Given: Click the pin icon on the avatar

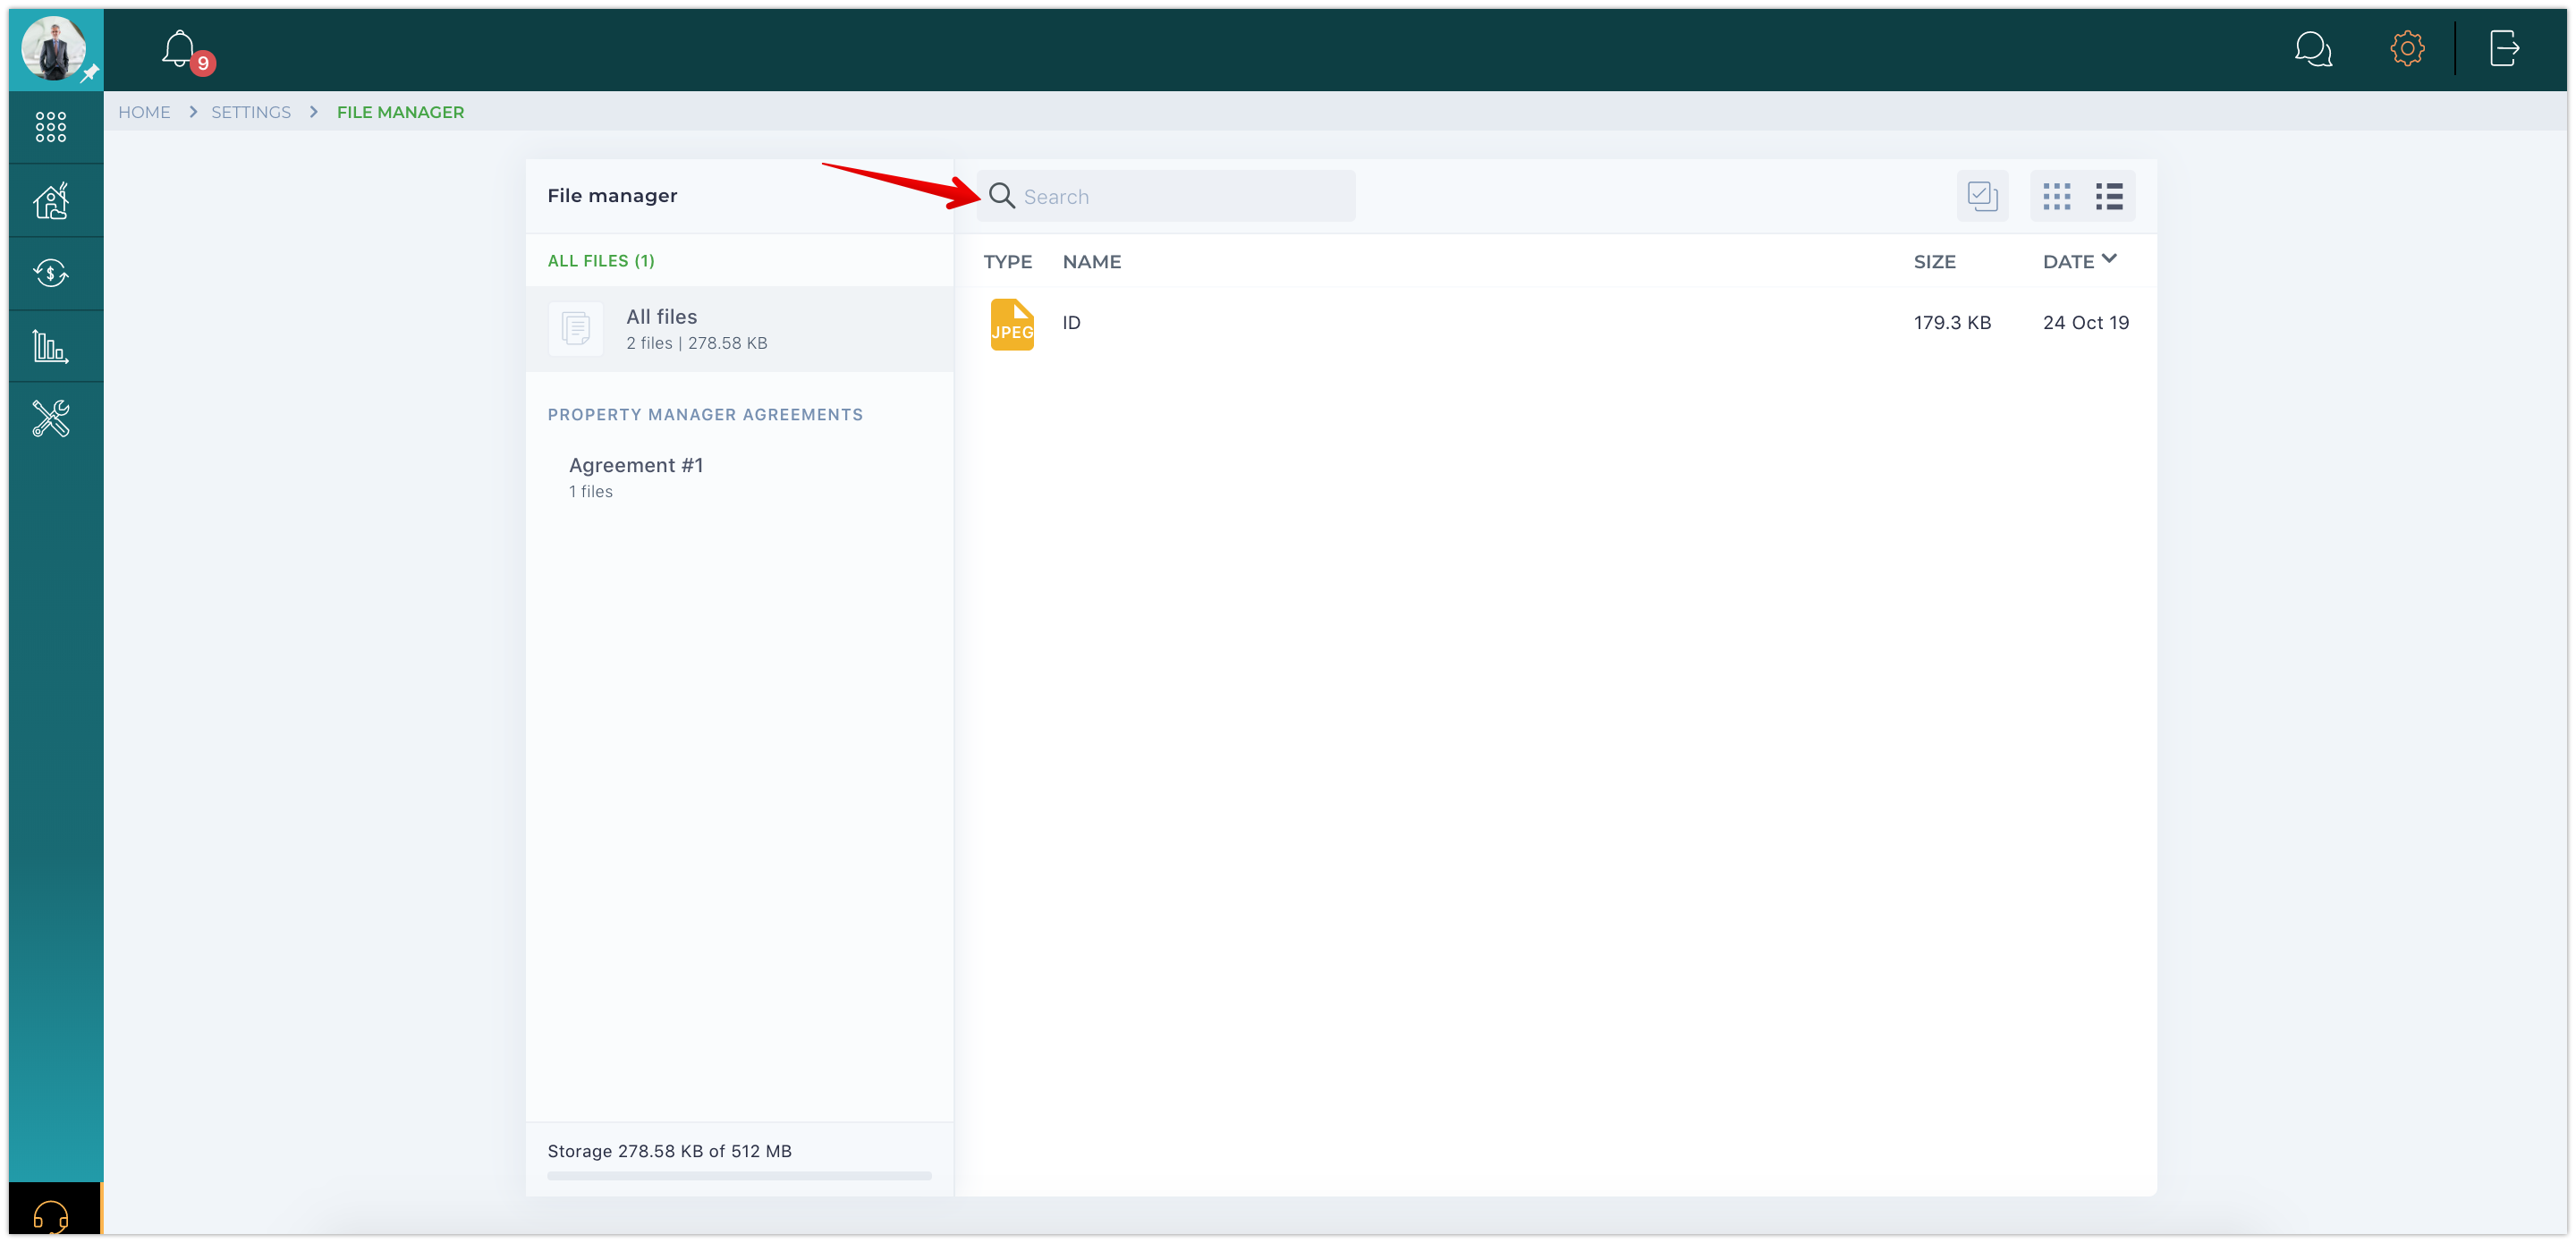Looking at the screenshot, I should point(89,73).
